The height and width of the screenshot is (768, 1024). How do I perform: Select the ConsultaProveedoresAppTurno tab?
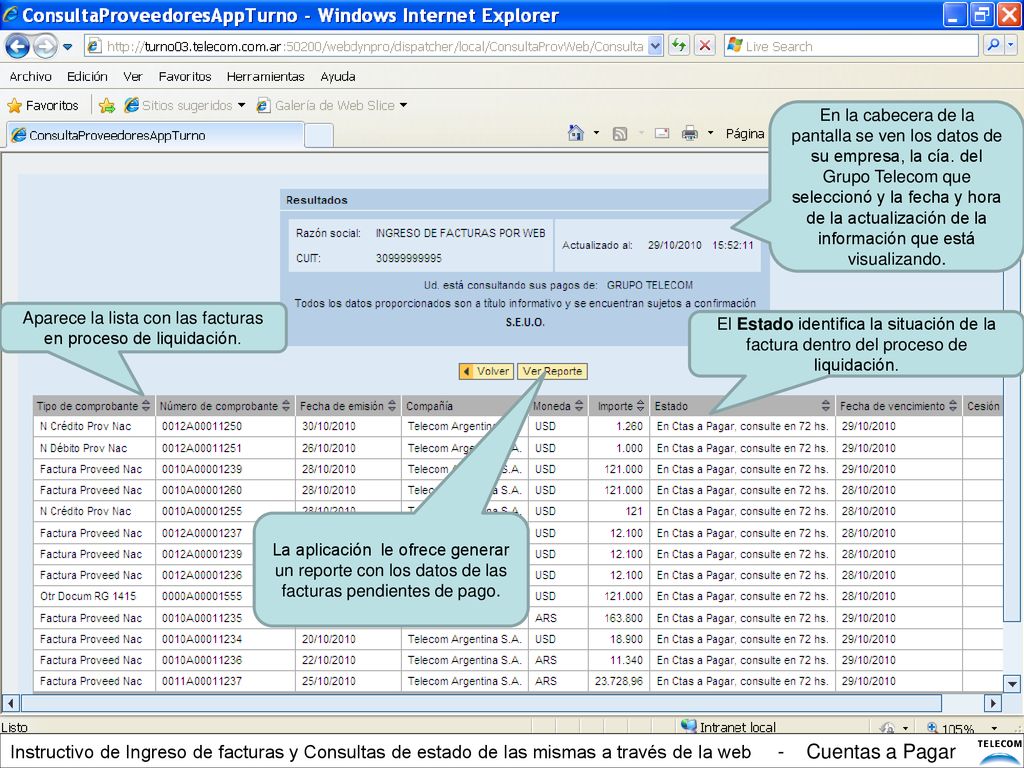tap(155, 135)
